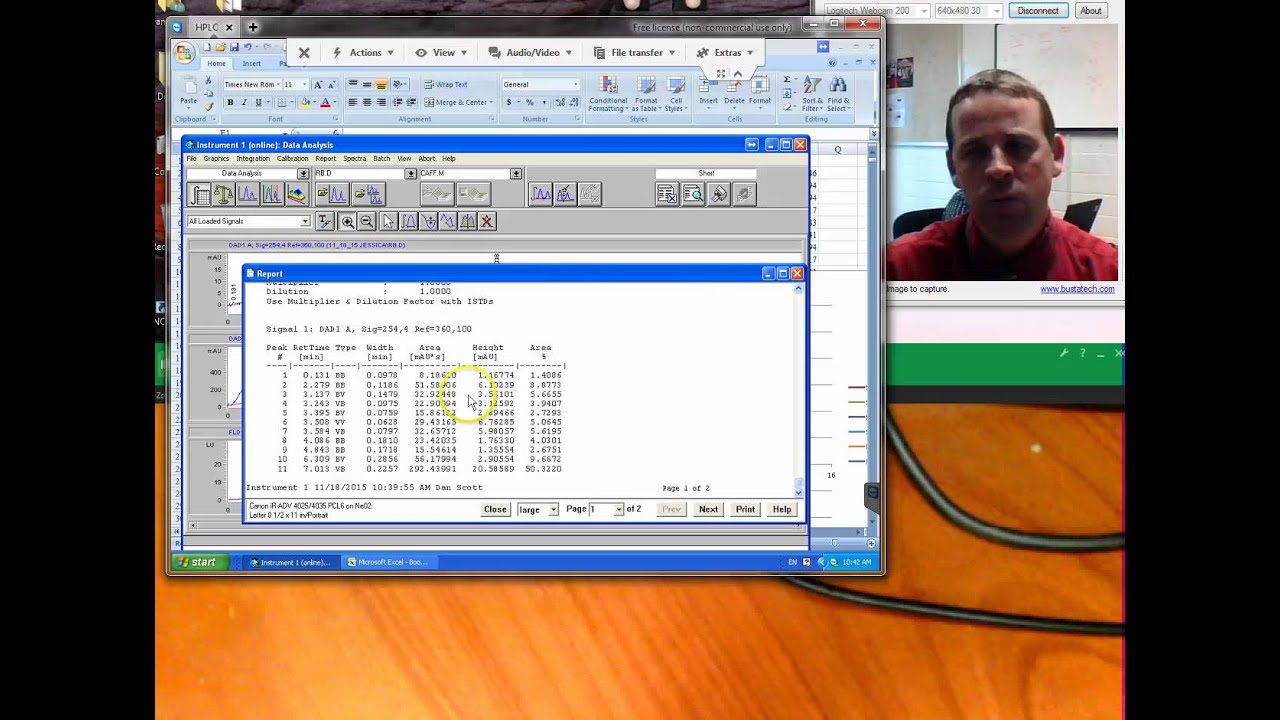Expand the Data Analysis view dropdown

click(303, 174)
